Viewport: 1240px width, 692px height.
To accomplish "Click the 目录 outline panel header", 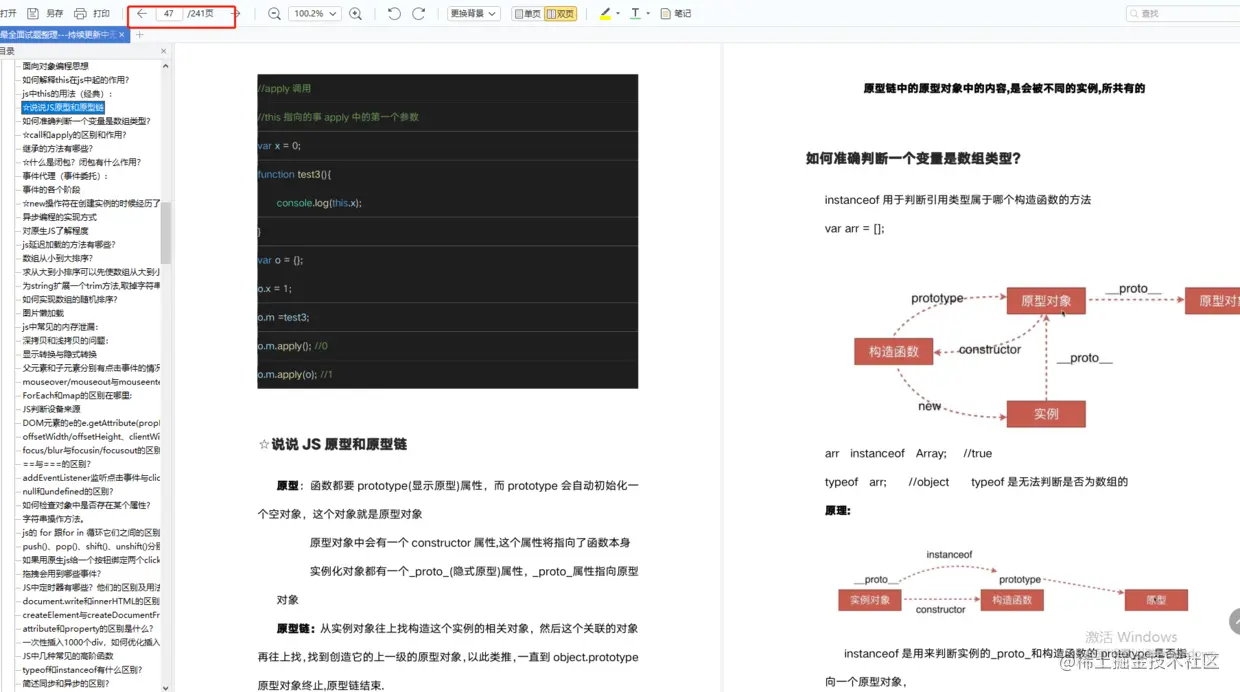I will click(7, 51).
